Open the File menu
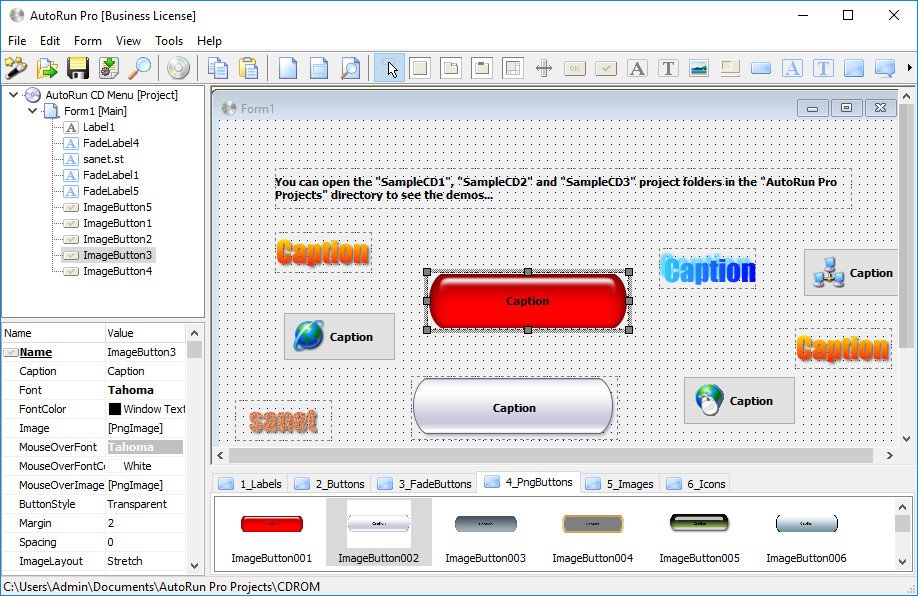 click(x=17, y=40)
